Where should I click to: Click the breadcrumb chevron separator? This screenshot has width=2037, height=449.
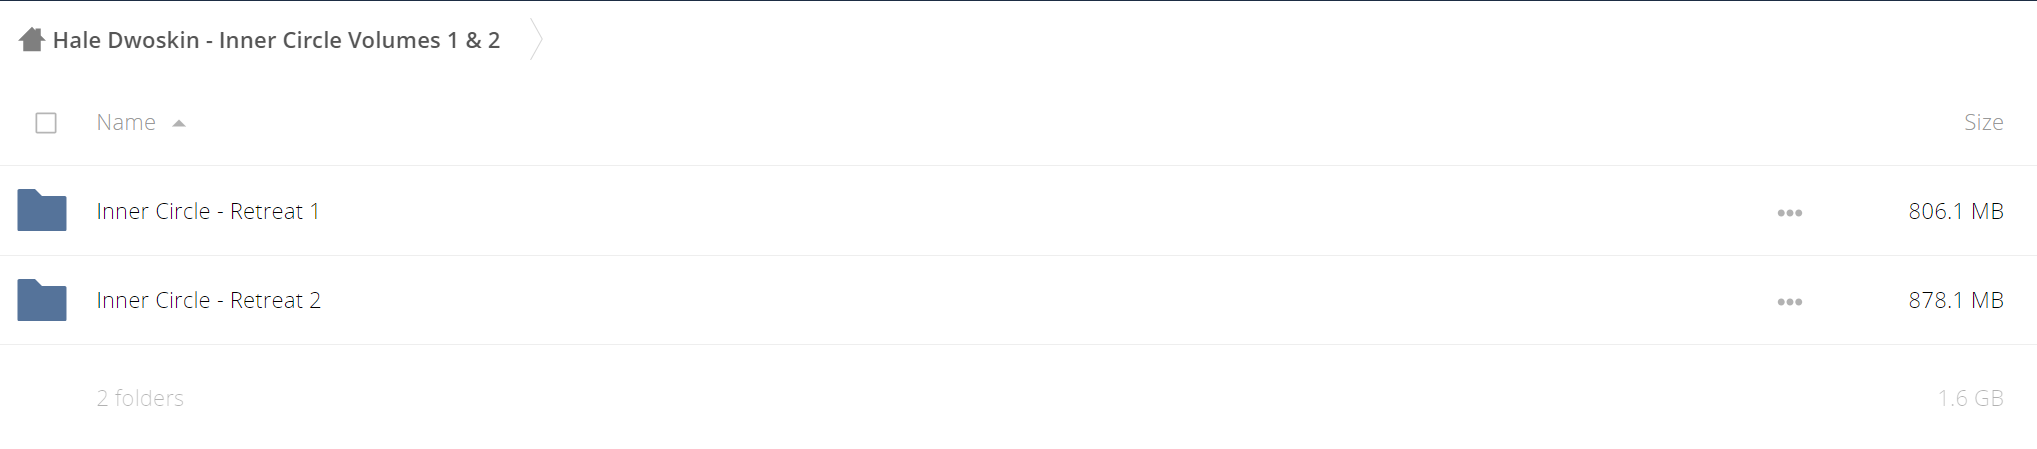tap(536, 39)
